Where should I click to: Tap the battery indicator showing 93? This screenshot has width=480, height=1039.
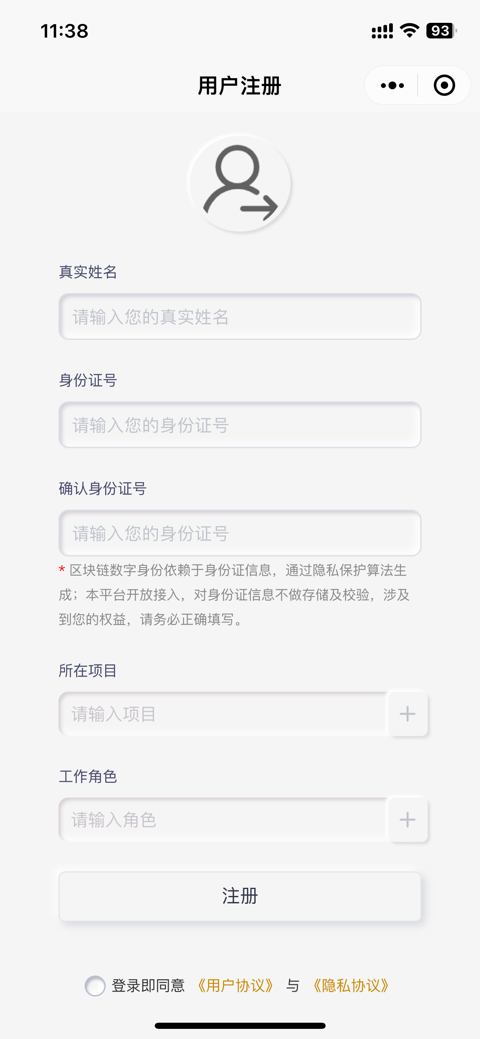tap(440, 30)
